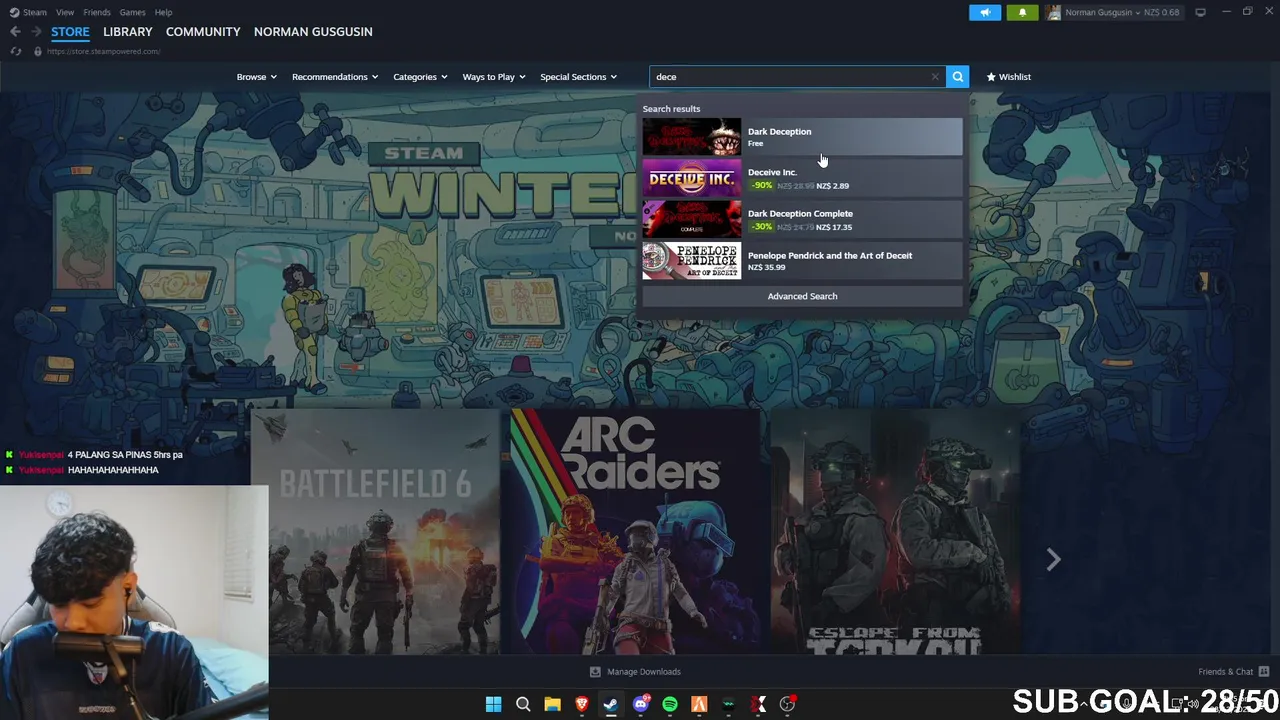Screen dimensions: 1280x720
Task: Click the Steam logo in the menu bar
Action: [13, 12]
